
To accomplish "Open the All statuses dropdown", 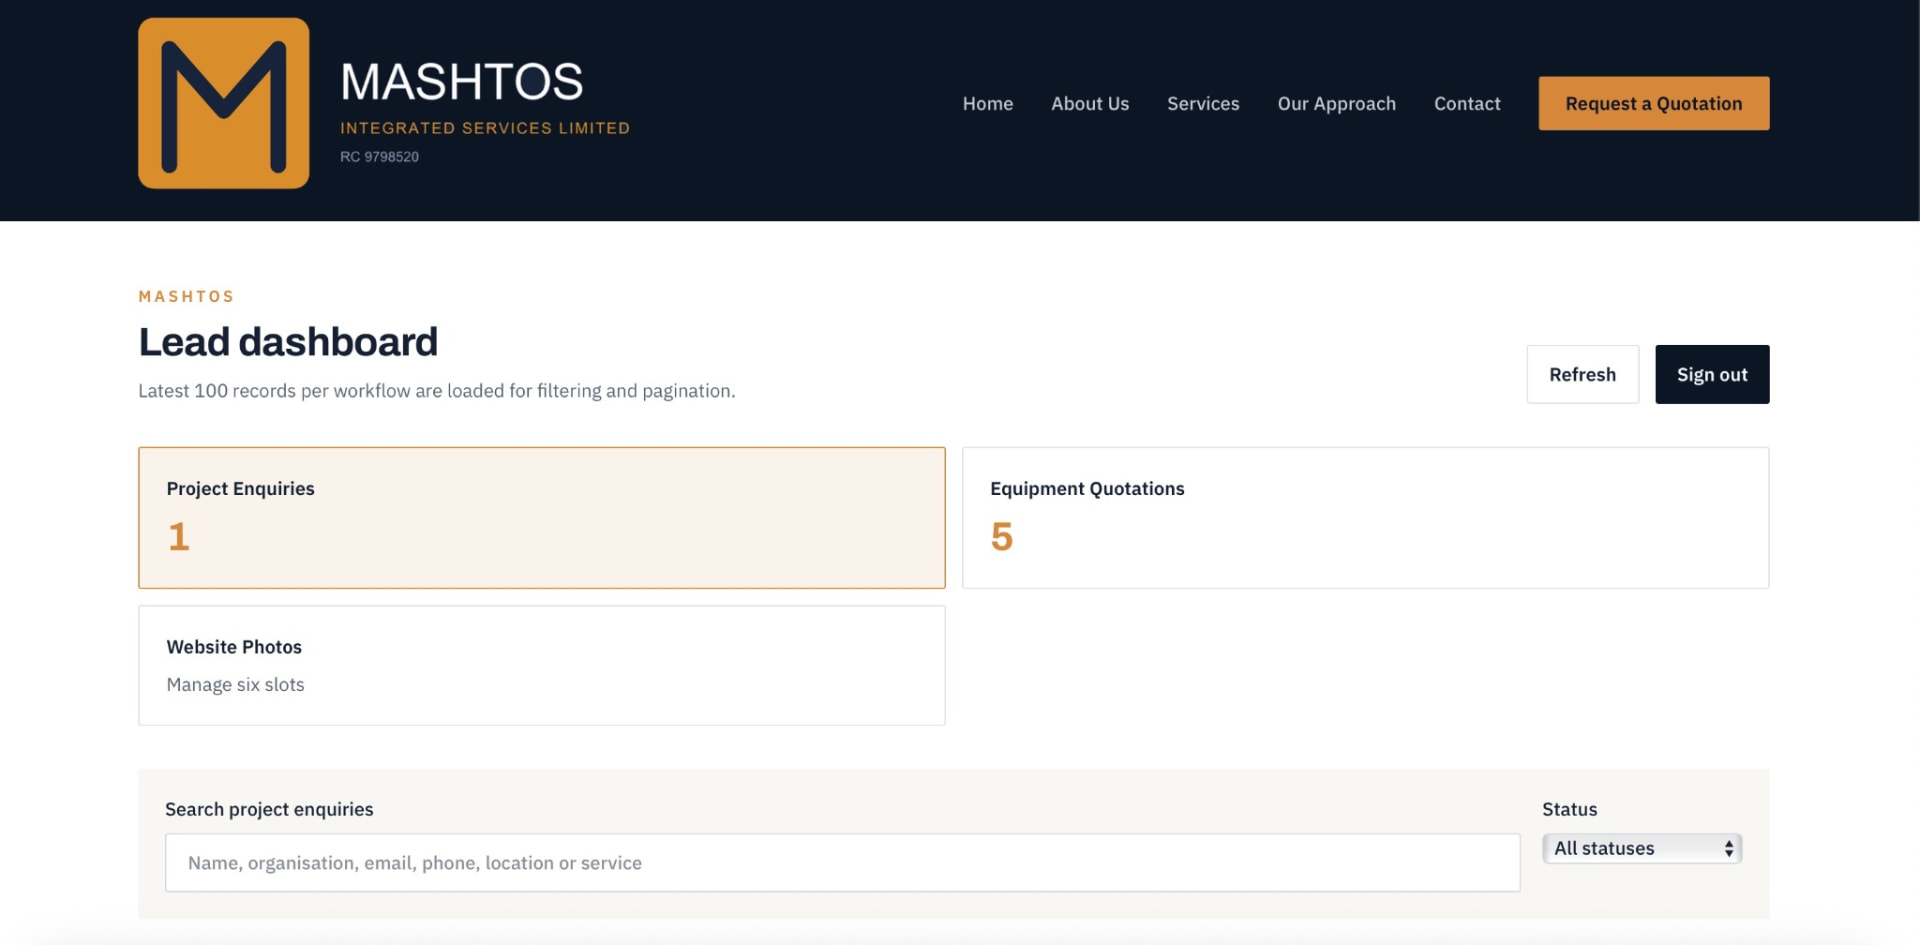I will [1641, 848].
